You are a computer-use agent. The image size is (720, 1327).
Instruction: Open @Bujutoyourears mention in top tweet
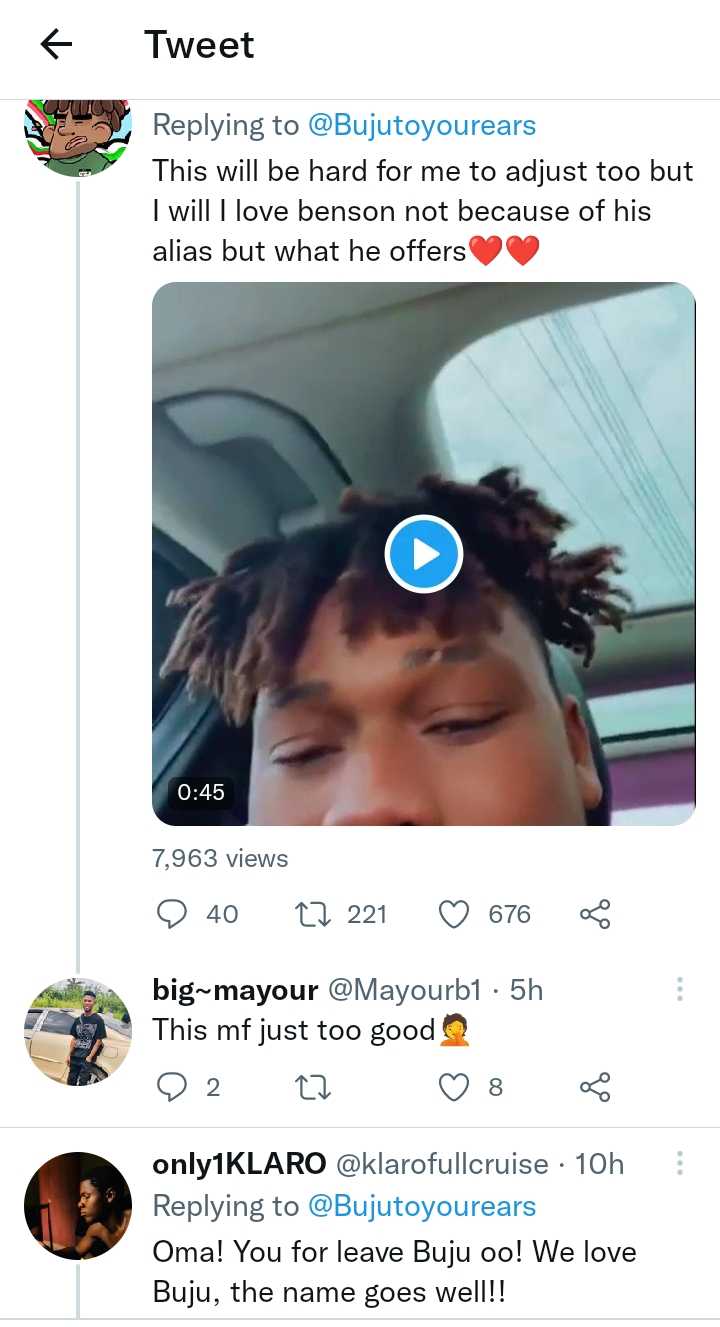point(422,125)
